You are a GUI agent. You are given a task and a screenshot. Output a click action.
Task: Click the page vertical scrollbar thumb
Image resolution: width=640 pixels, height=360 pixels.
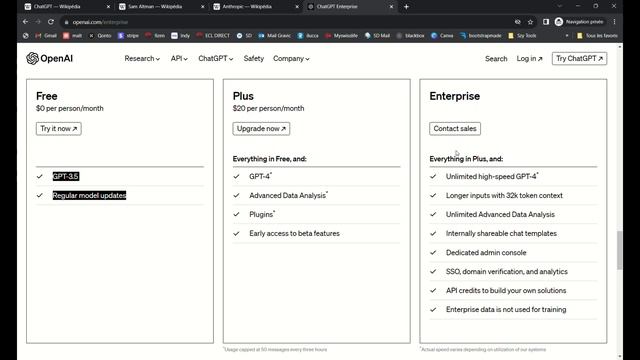coord(620,250)
